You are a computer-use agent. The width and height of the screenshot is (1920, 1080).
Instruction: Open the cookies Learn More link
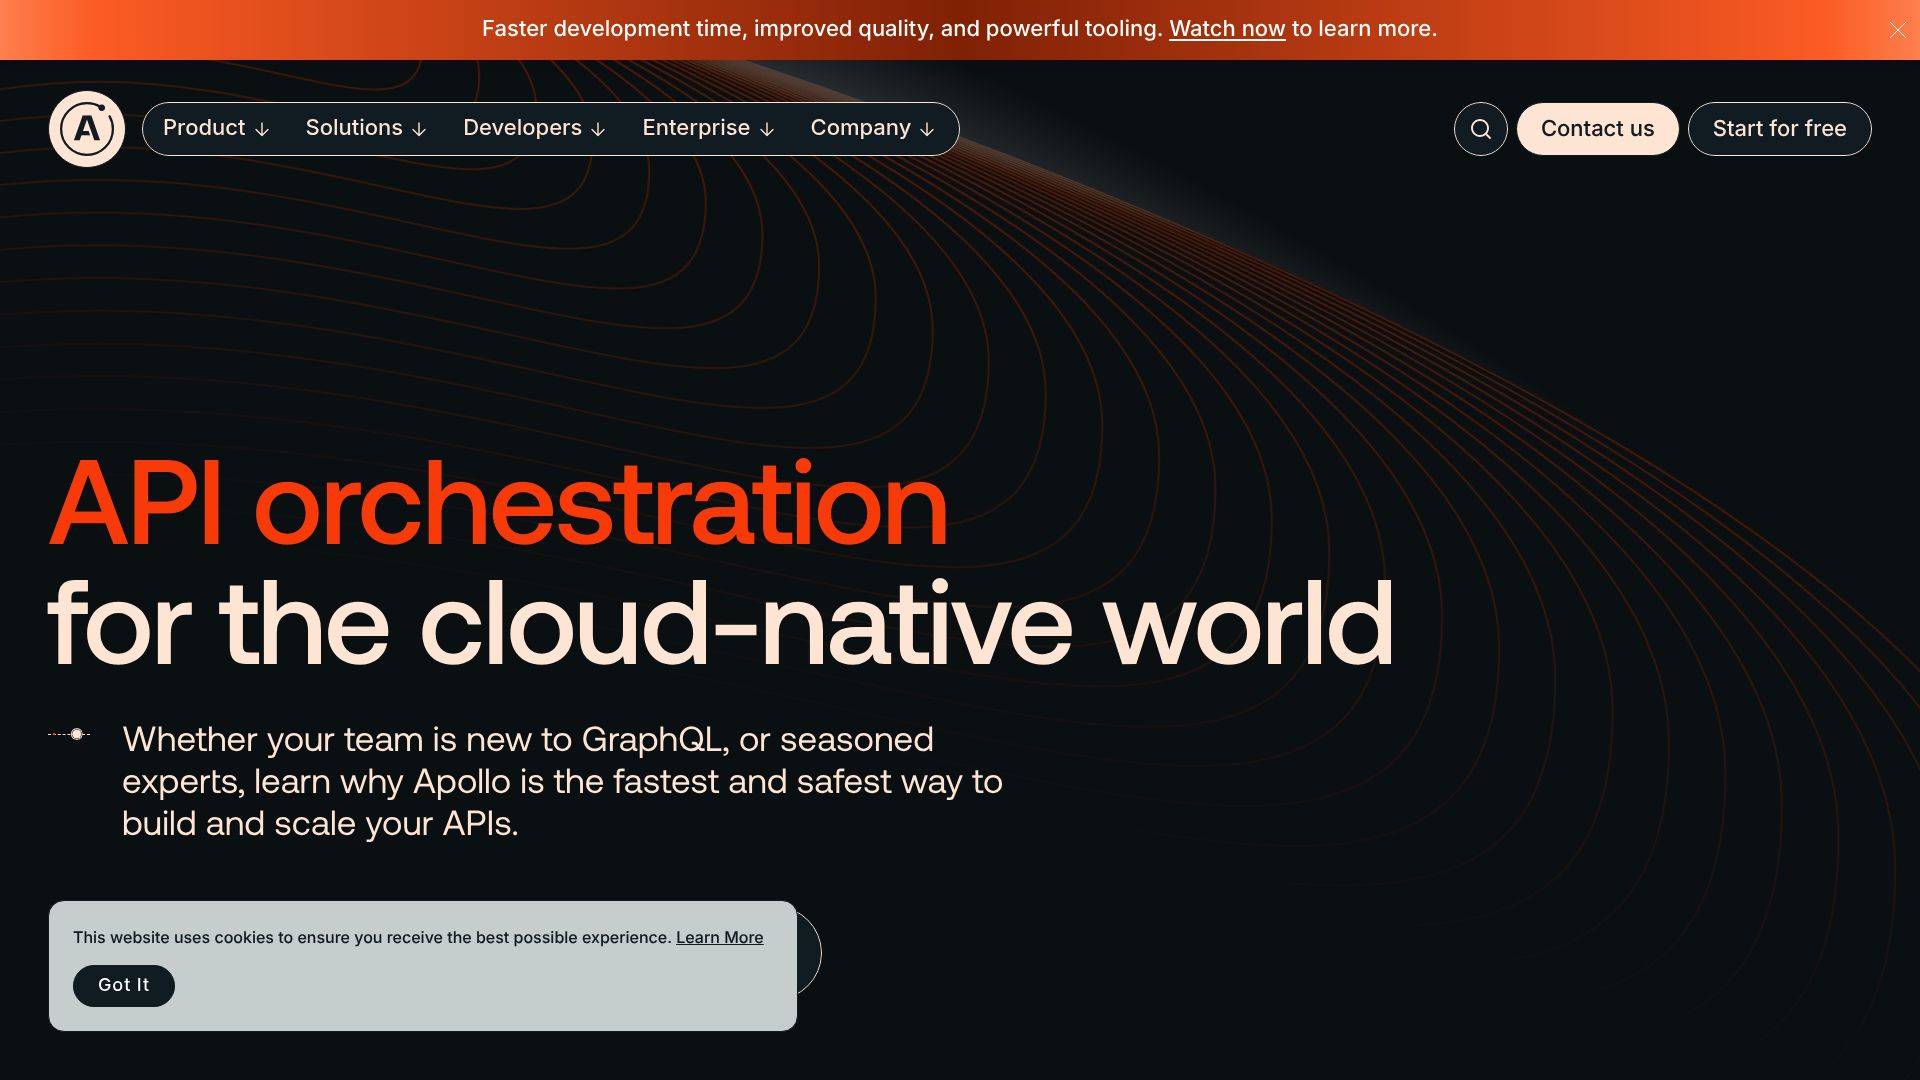[719, 937]
